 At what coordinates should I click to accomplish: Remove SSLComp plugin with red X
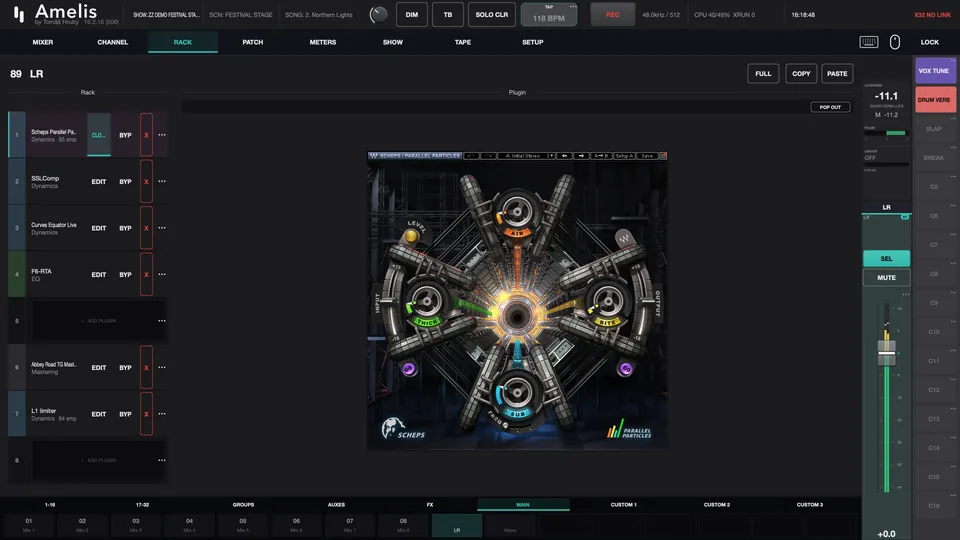point(146,181)
